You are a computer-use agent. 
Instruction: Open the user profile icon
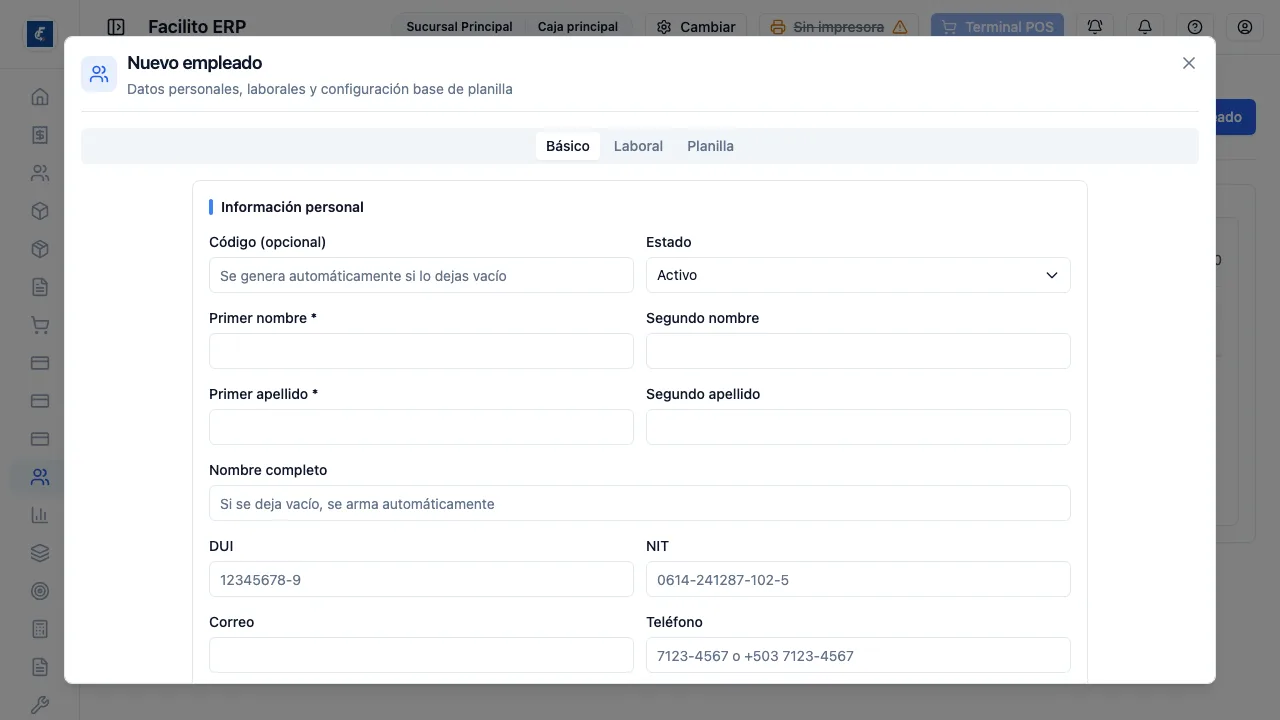(1245, 27)
